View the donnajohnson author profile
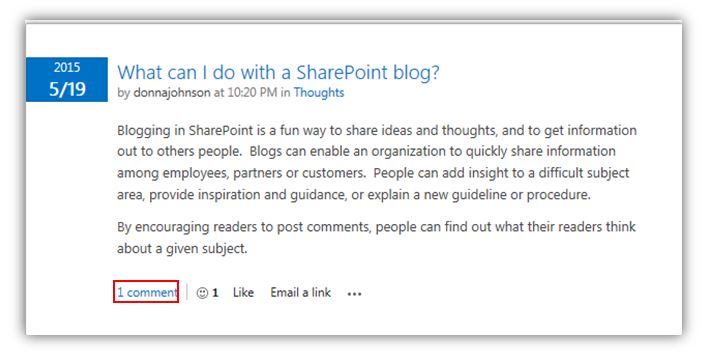Viewport: 704px width, 361px height. 172,92
